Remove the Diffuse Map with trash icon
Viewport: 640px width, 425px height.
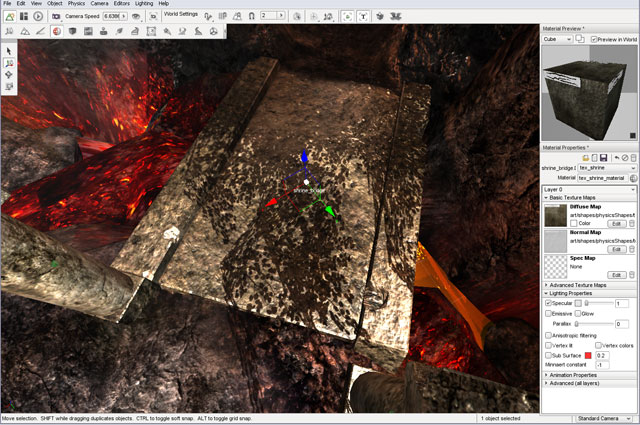[x=632, y=222]
